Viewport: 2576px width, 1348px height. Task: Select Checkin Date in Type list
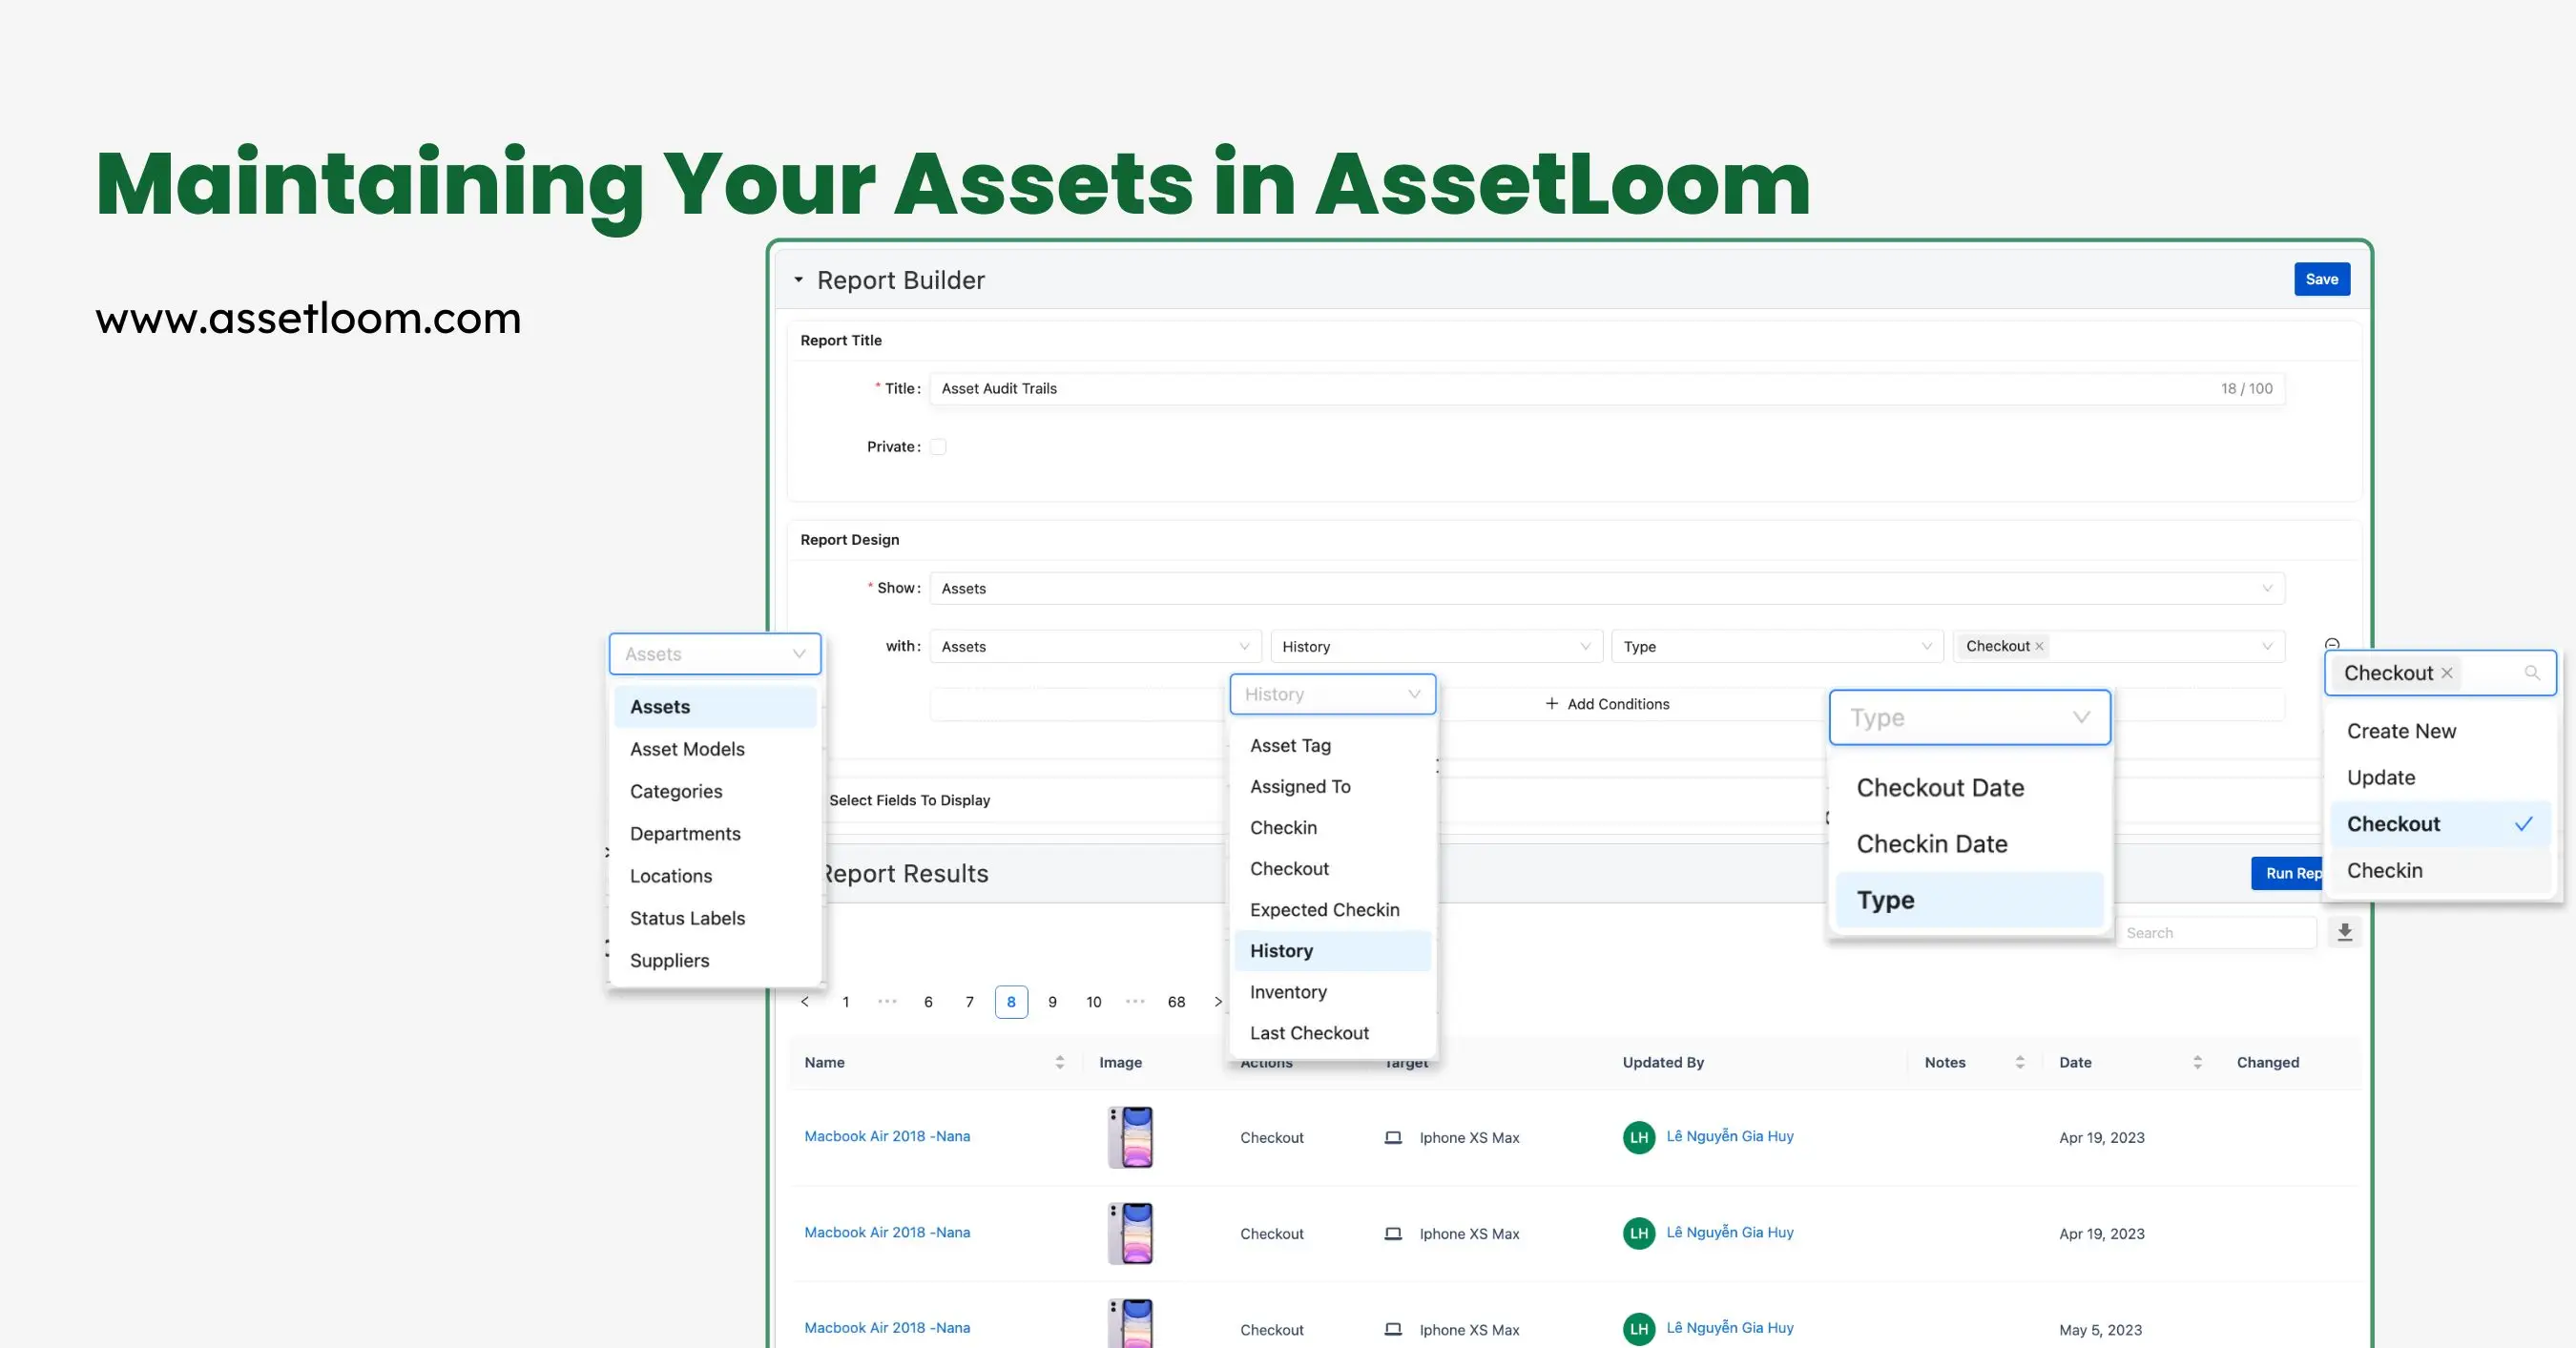1931,844
